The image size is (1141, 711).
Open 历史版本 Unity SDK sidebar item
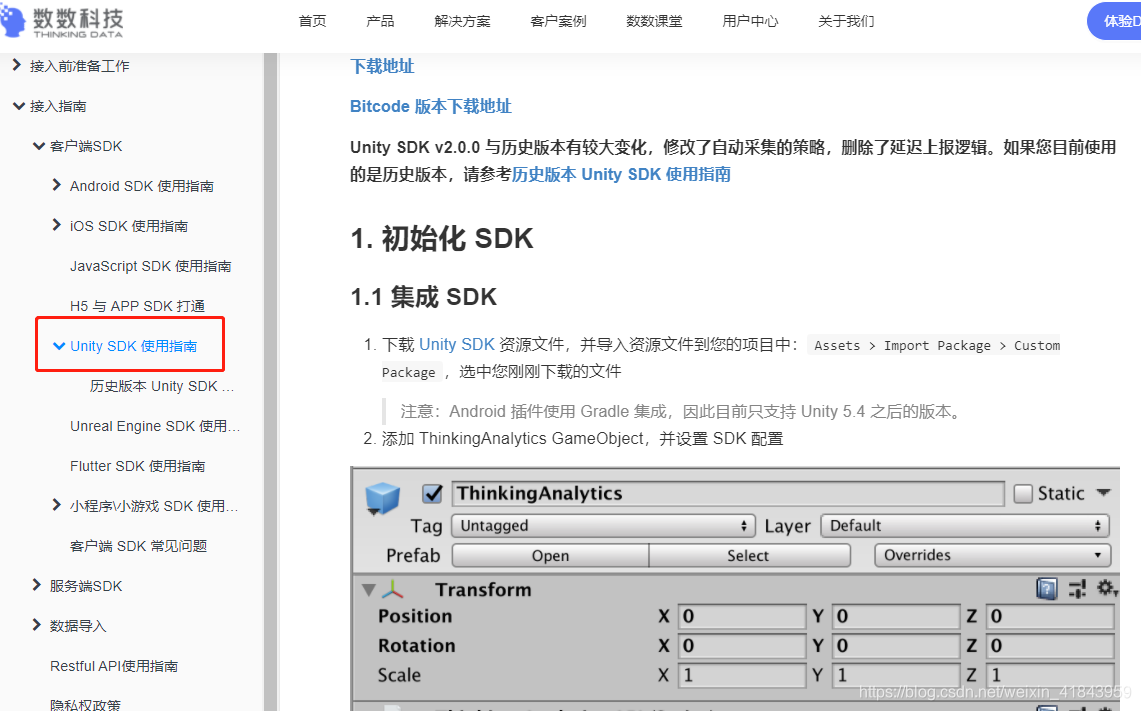tap(162, 386)
